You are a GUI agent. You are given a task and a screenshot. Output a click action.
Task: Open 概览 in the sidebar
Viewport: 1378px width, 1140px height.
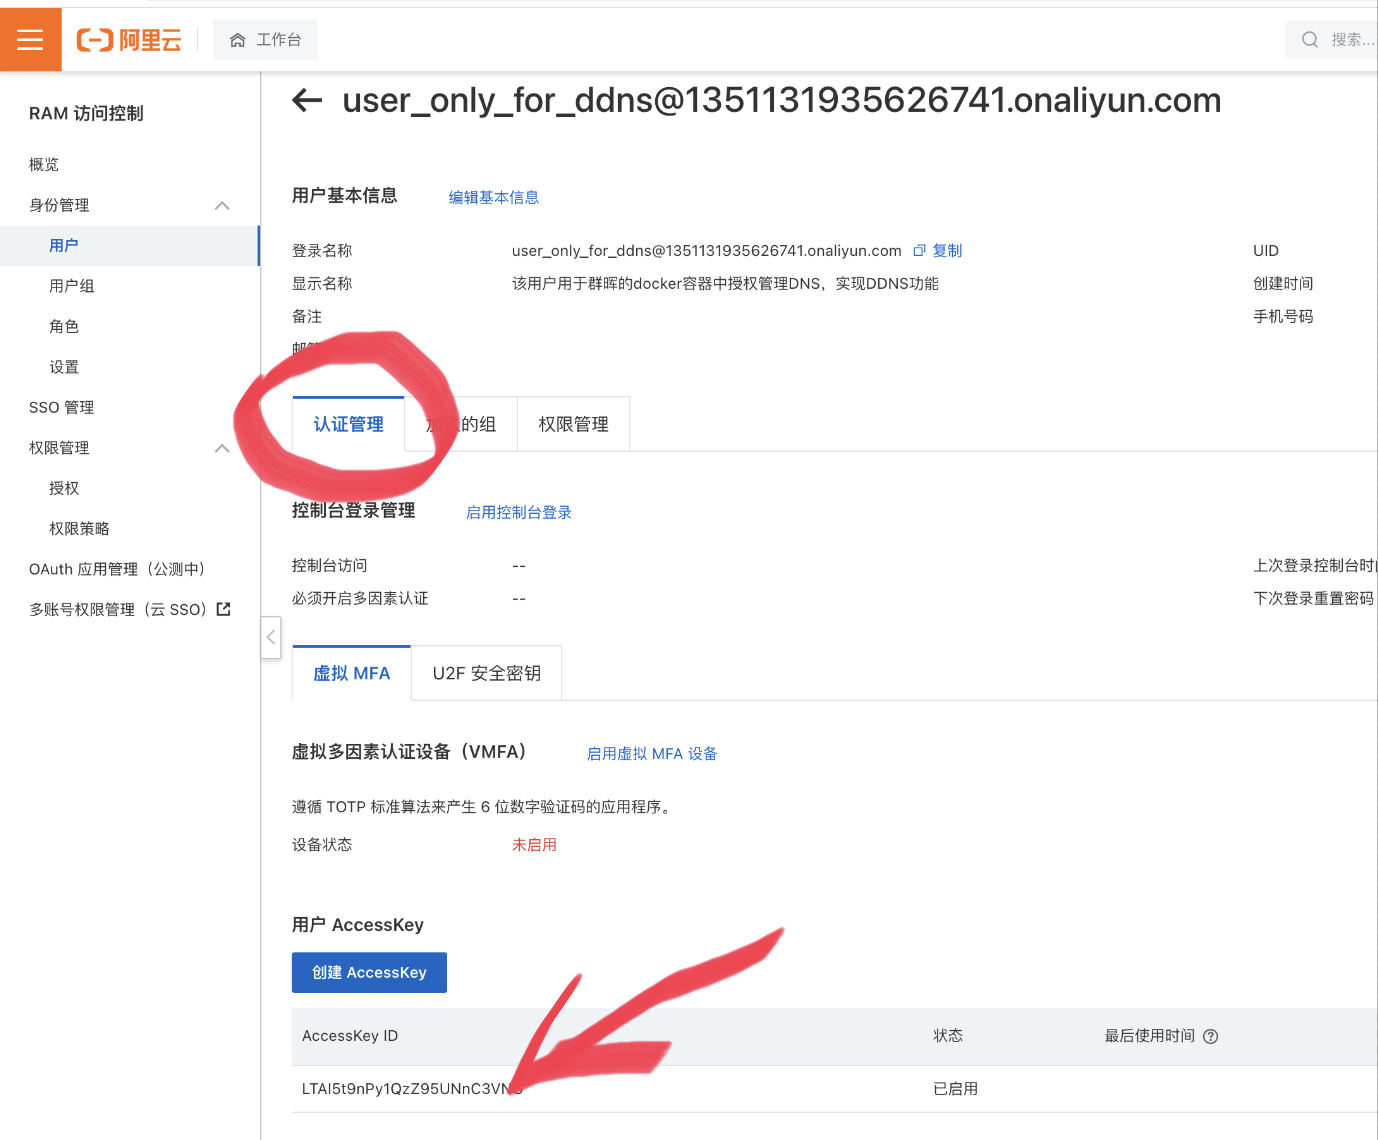coord(44,164)
